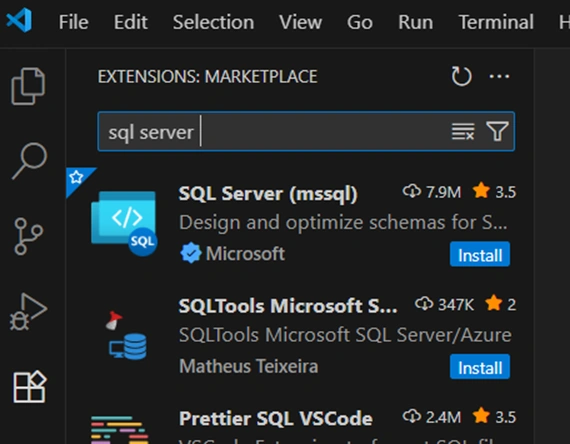Install SQLTools Microsoft SQL Server extension

pyautogui.click(x=480, y=367)
